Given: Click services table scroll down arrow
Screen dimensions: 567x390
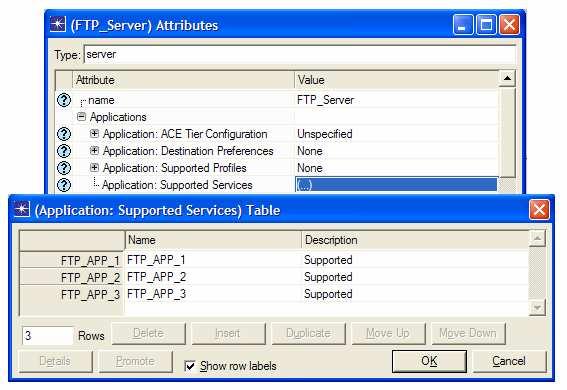Looking at the screenshot, I should point(537,308).
